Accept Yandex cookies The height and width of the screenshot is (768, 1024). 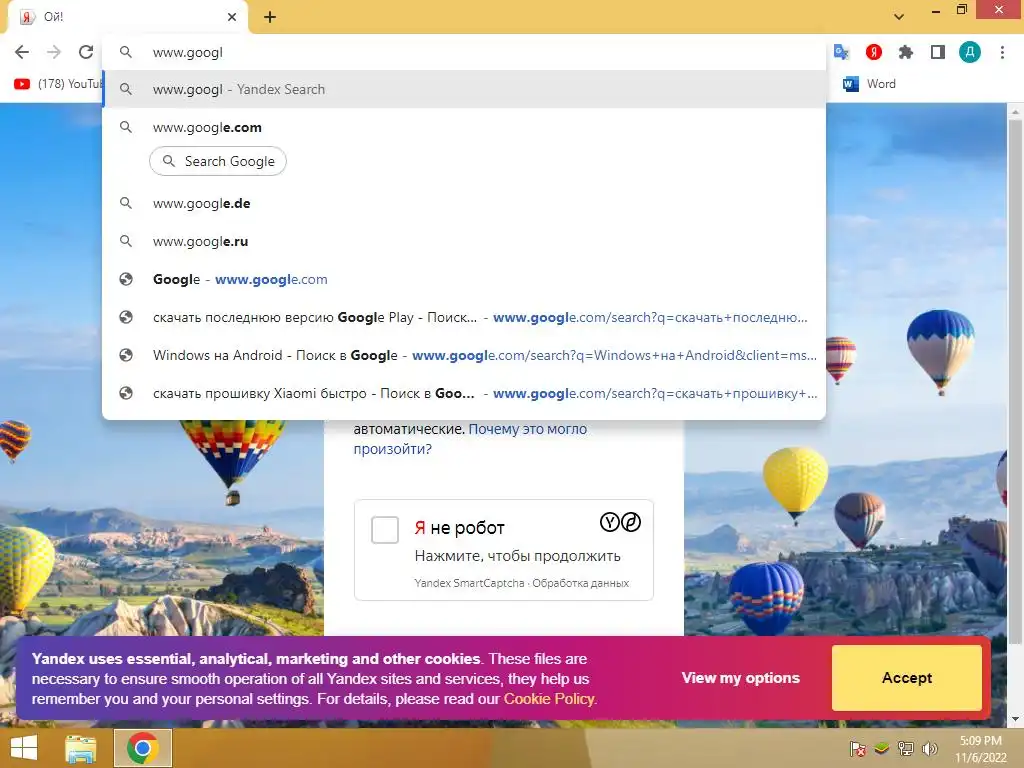point(906,678)
